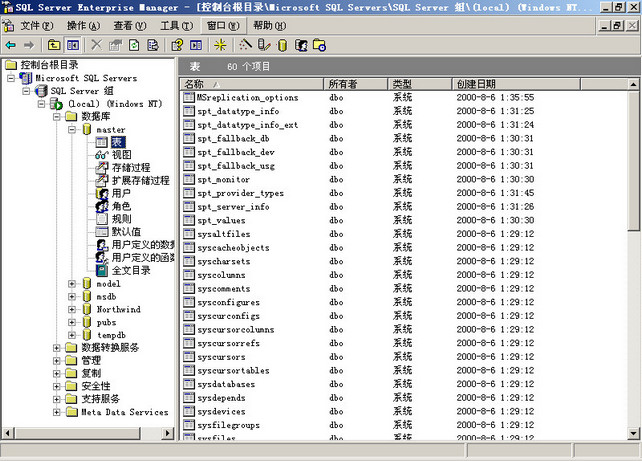The width and height of the screenshot is (642, 461).
Task: Select the 视图 (Views) glasses node
Action: point(121,155)
